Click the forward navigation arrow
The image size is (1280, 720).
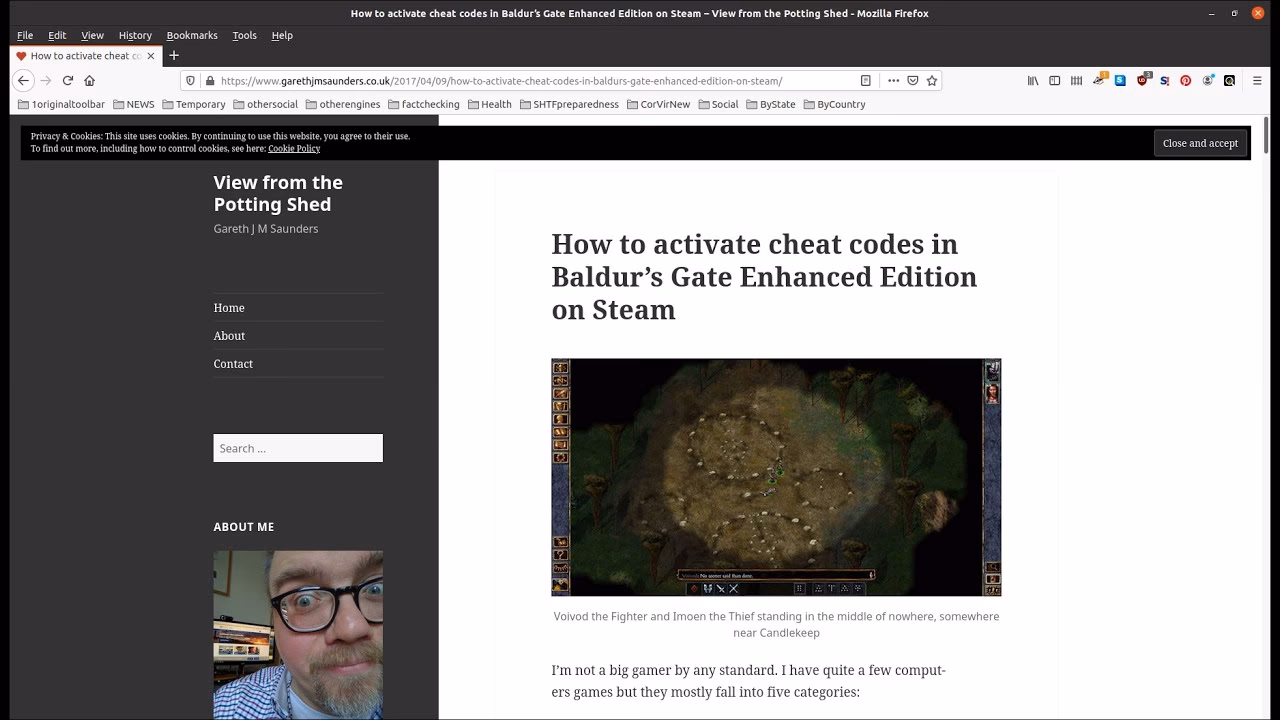[x=45, y=80]
